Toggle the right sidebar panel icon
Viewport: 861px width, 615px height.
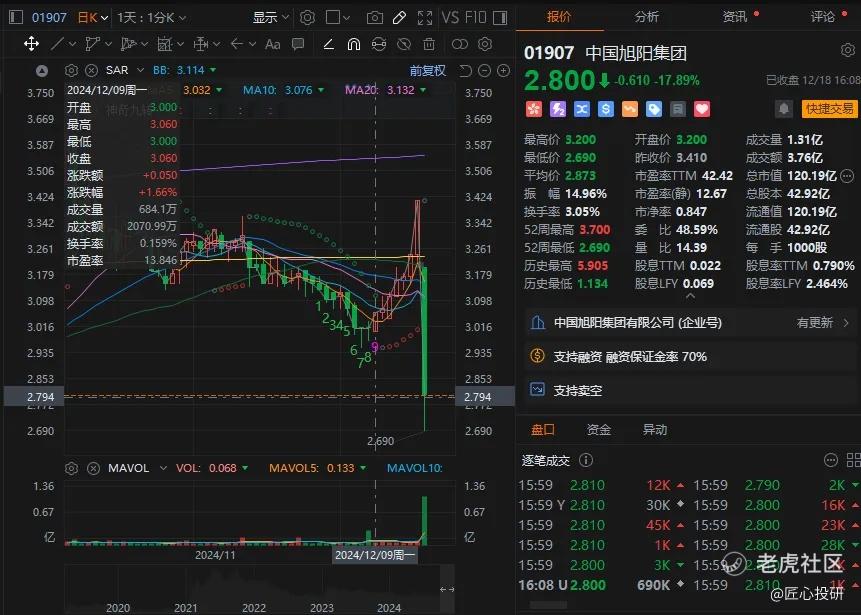tap(500, 18)
